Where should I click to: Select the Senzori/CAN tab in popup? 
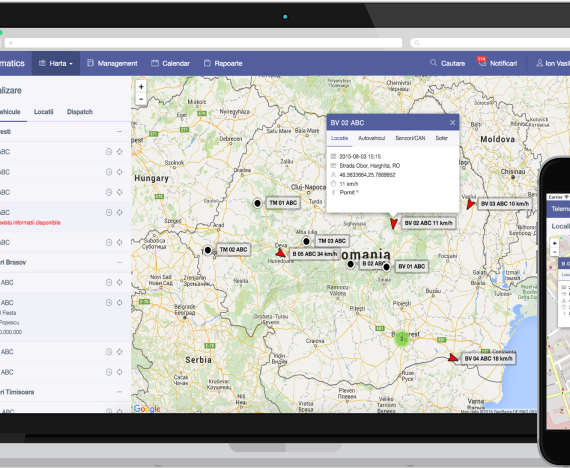click(x=410, y=138)
